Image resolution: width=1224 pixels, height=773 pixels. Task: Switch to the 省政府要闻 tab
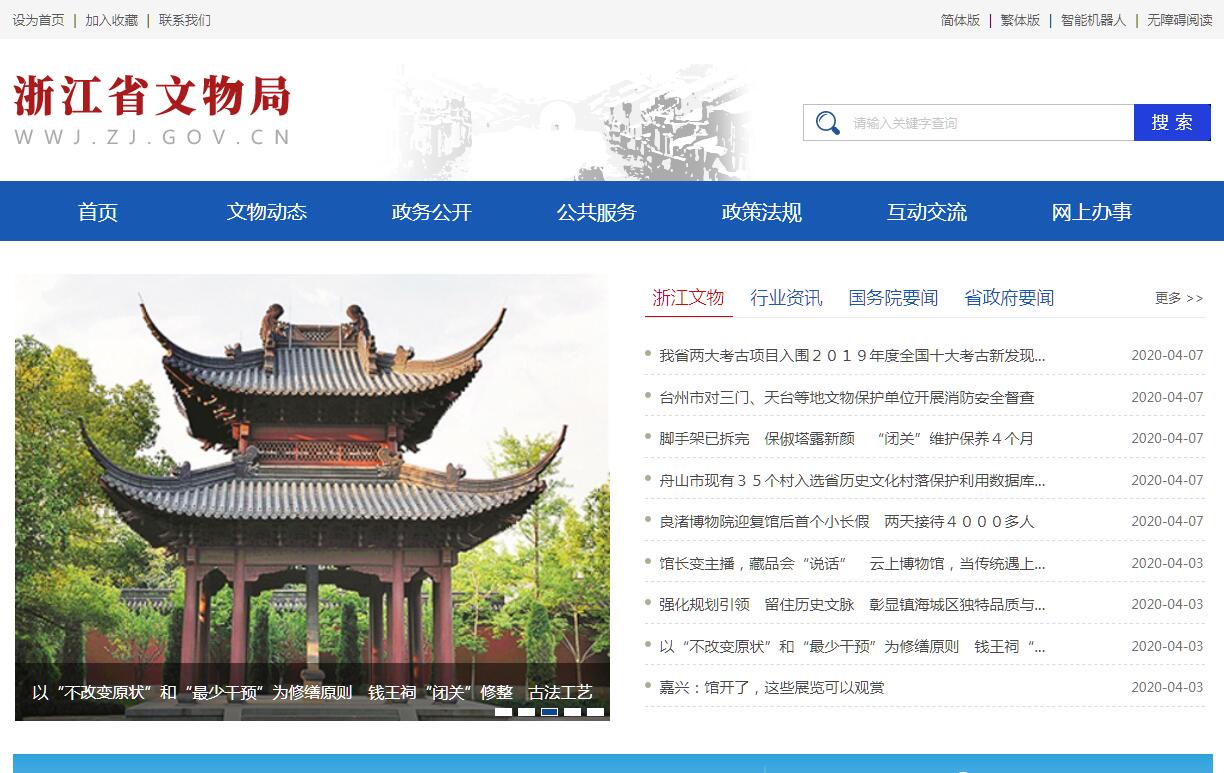1008,298
